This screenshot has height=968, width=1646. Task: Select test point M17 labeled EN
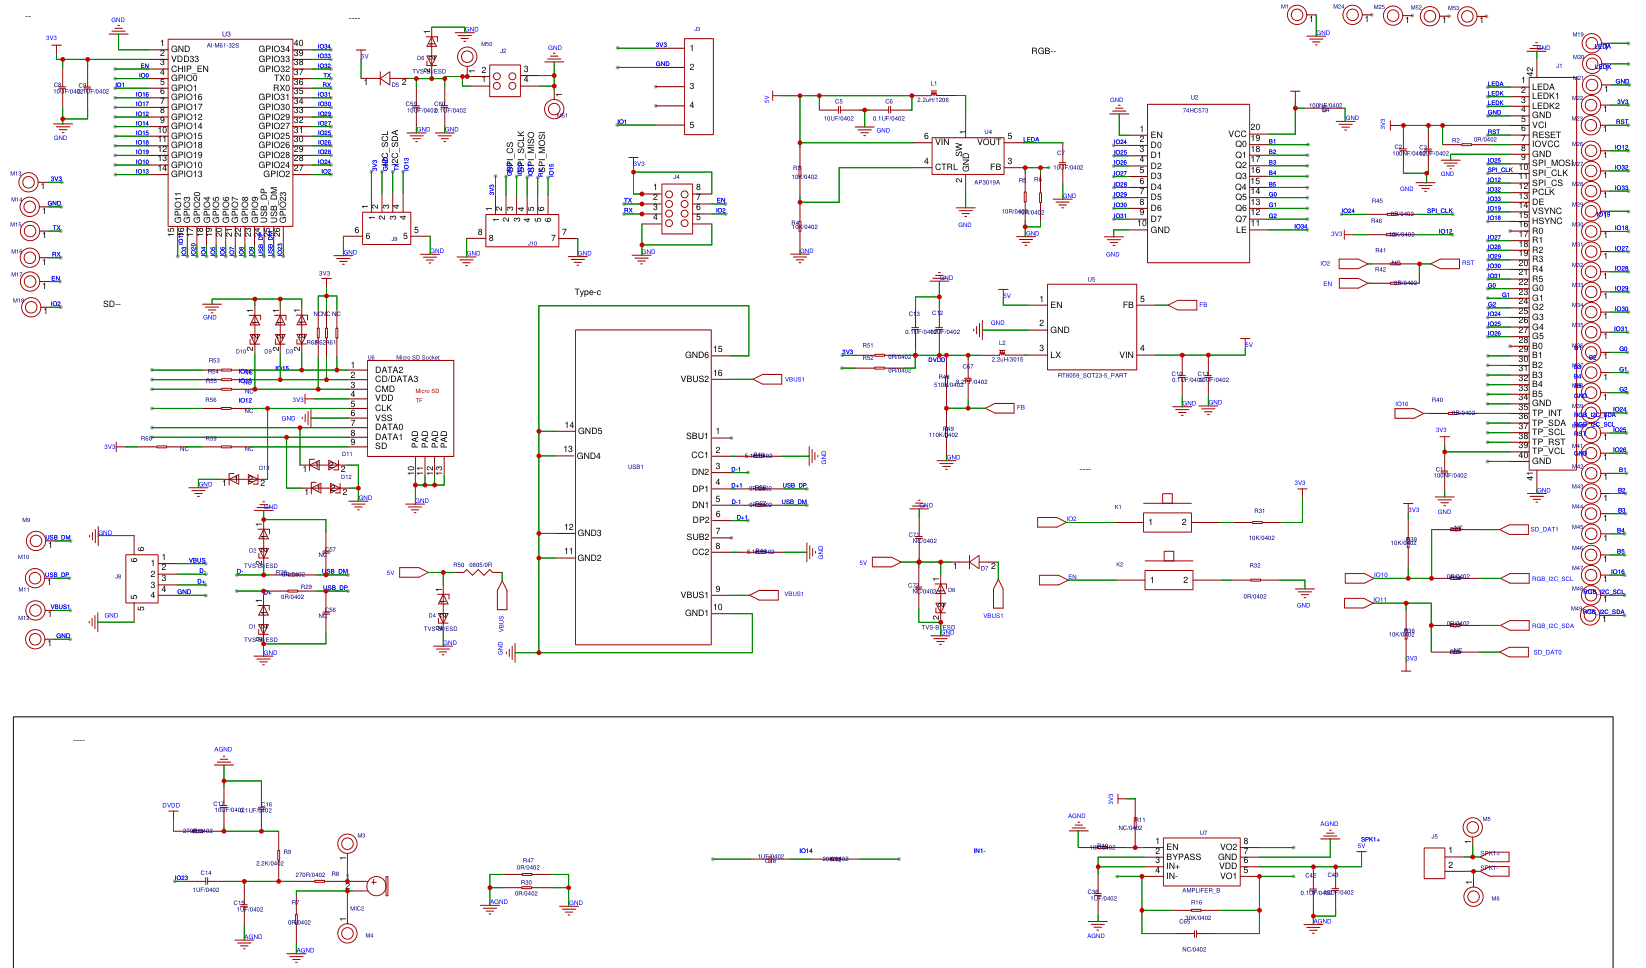pos(31,282)
